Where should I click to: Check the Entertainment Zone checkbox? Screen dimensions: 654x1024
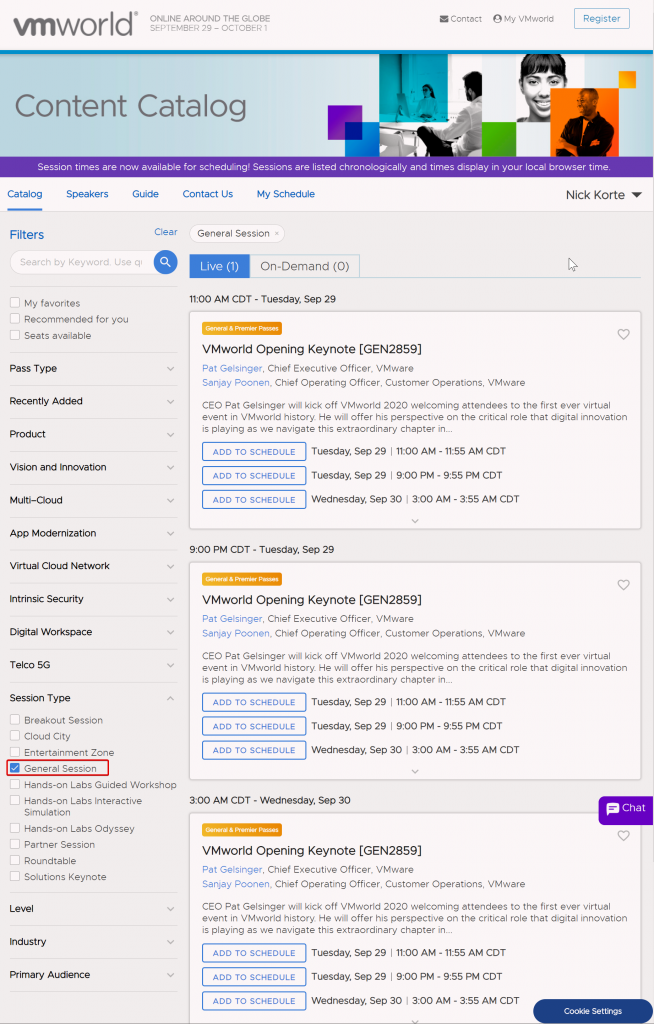point(14,752)
